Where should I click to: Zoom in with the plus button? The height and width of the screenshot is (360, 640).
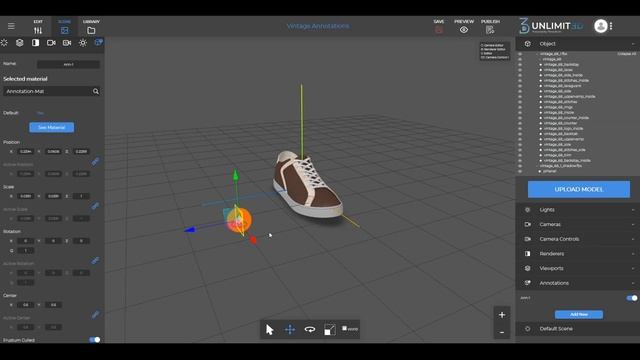click(x=502, y=315)
